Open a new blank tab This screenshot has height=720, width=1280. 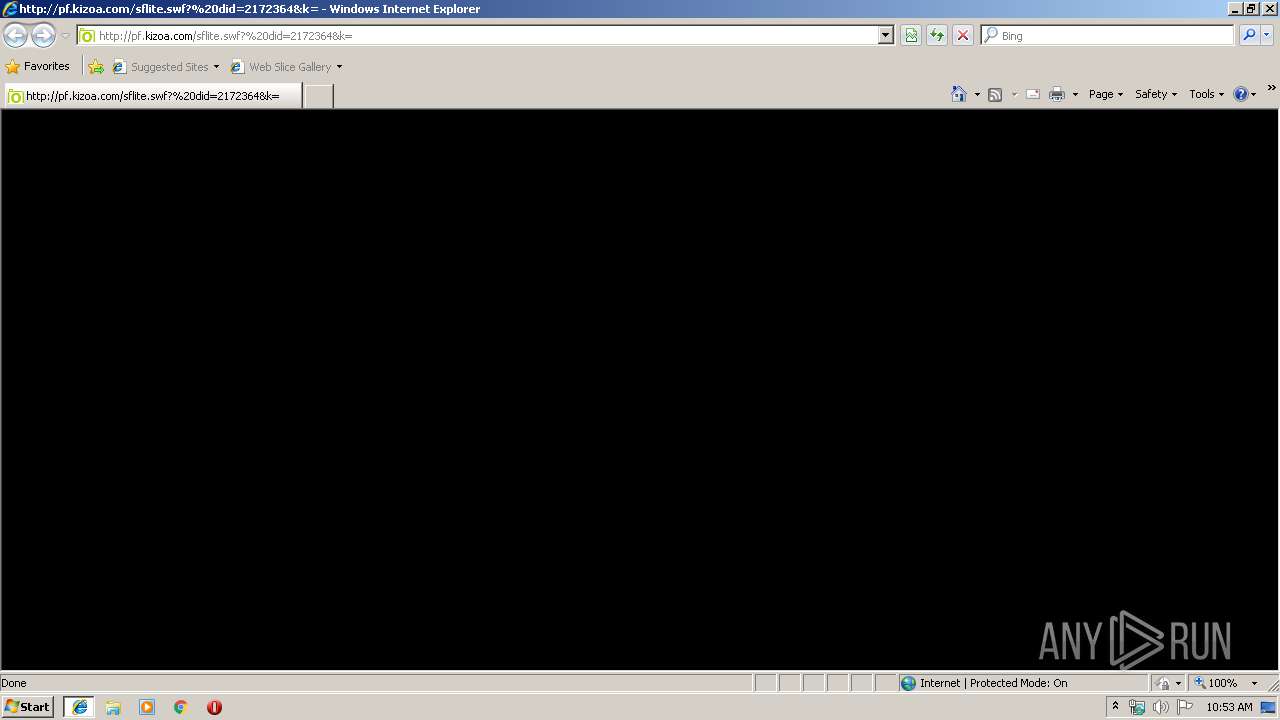point(318,96)
